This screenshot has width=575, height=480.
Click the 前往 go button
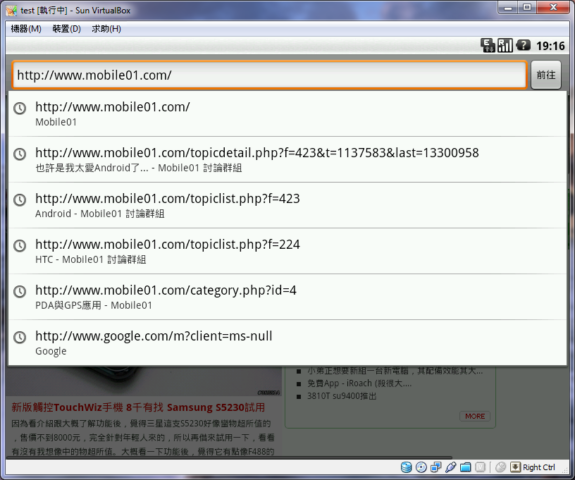546,75
